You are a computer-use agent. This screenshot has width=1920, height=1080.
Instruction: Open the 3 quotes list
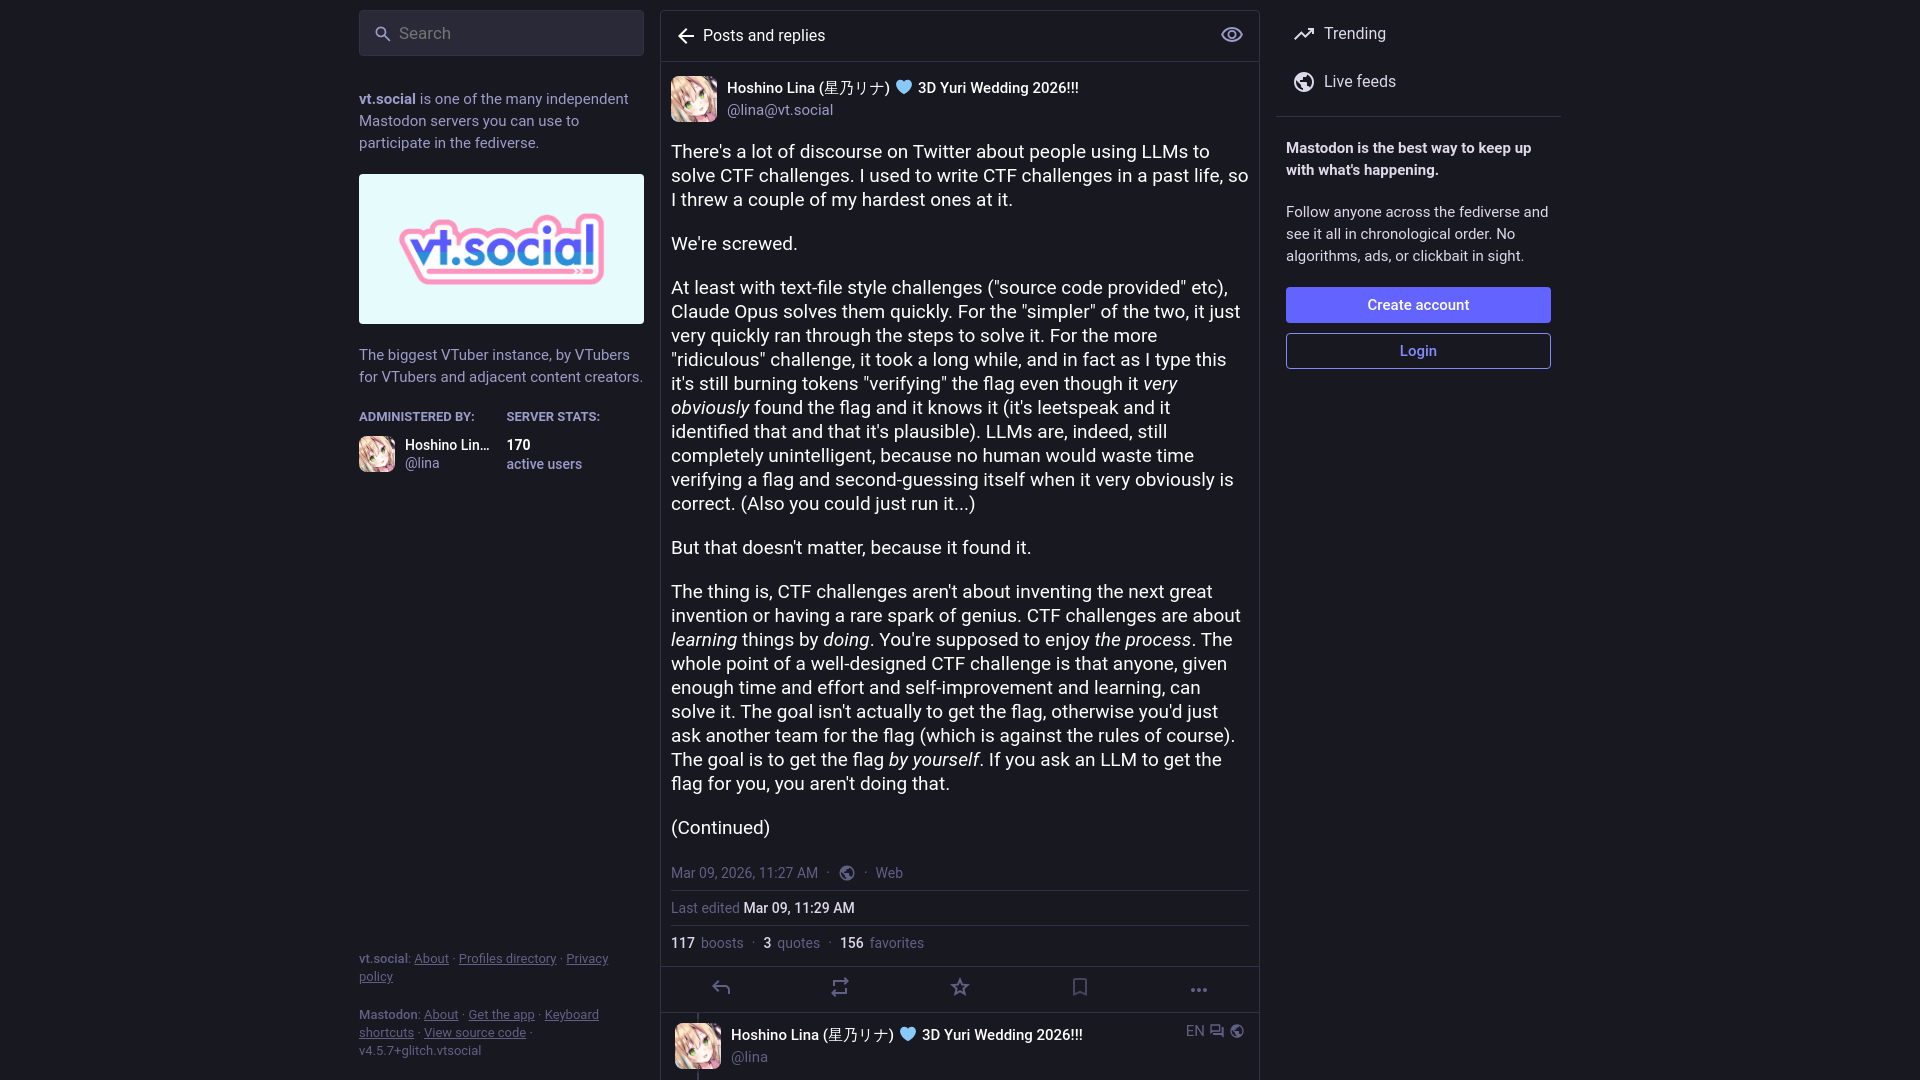(791, 943)
